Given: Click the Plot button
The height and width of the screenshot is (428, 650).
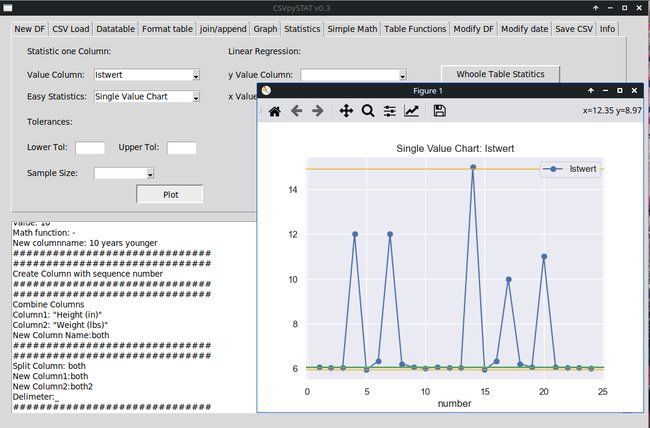Looking at the screenshot, I should tap(170, 195).
